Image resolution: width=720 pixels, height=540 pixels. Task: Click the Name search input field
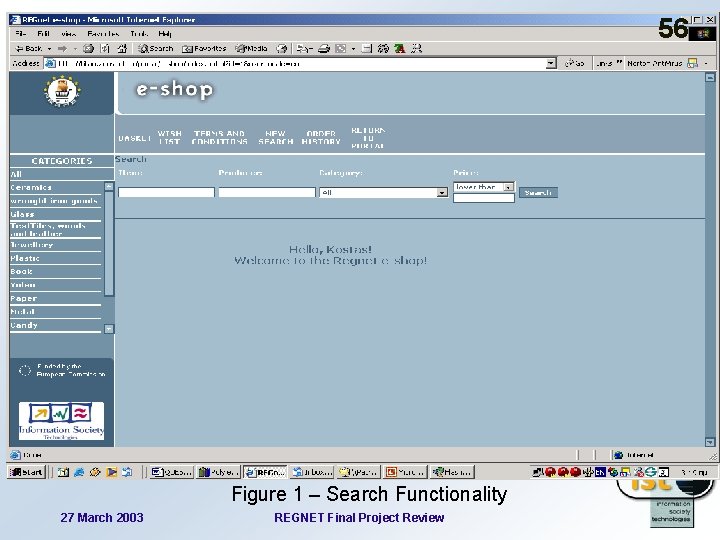click(166, 192)
